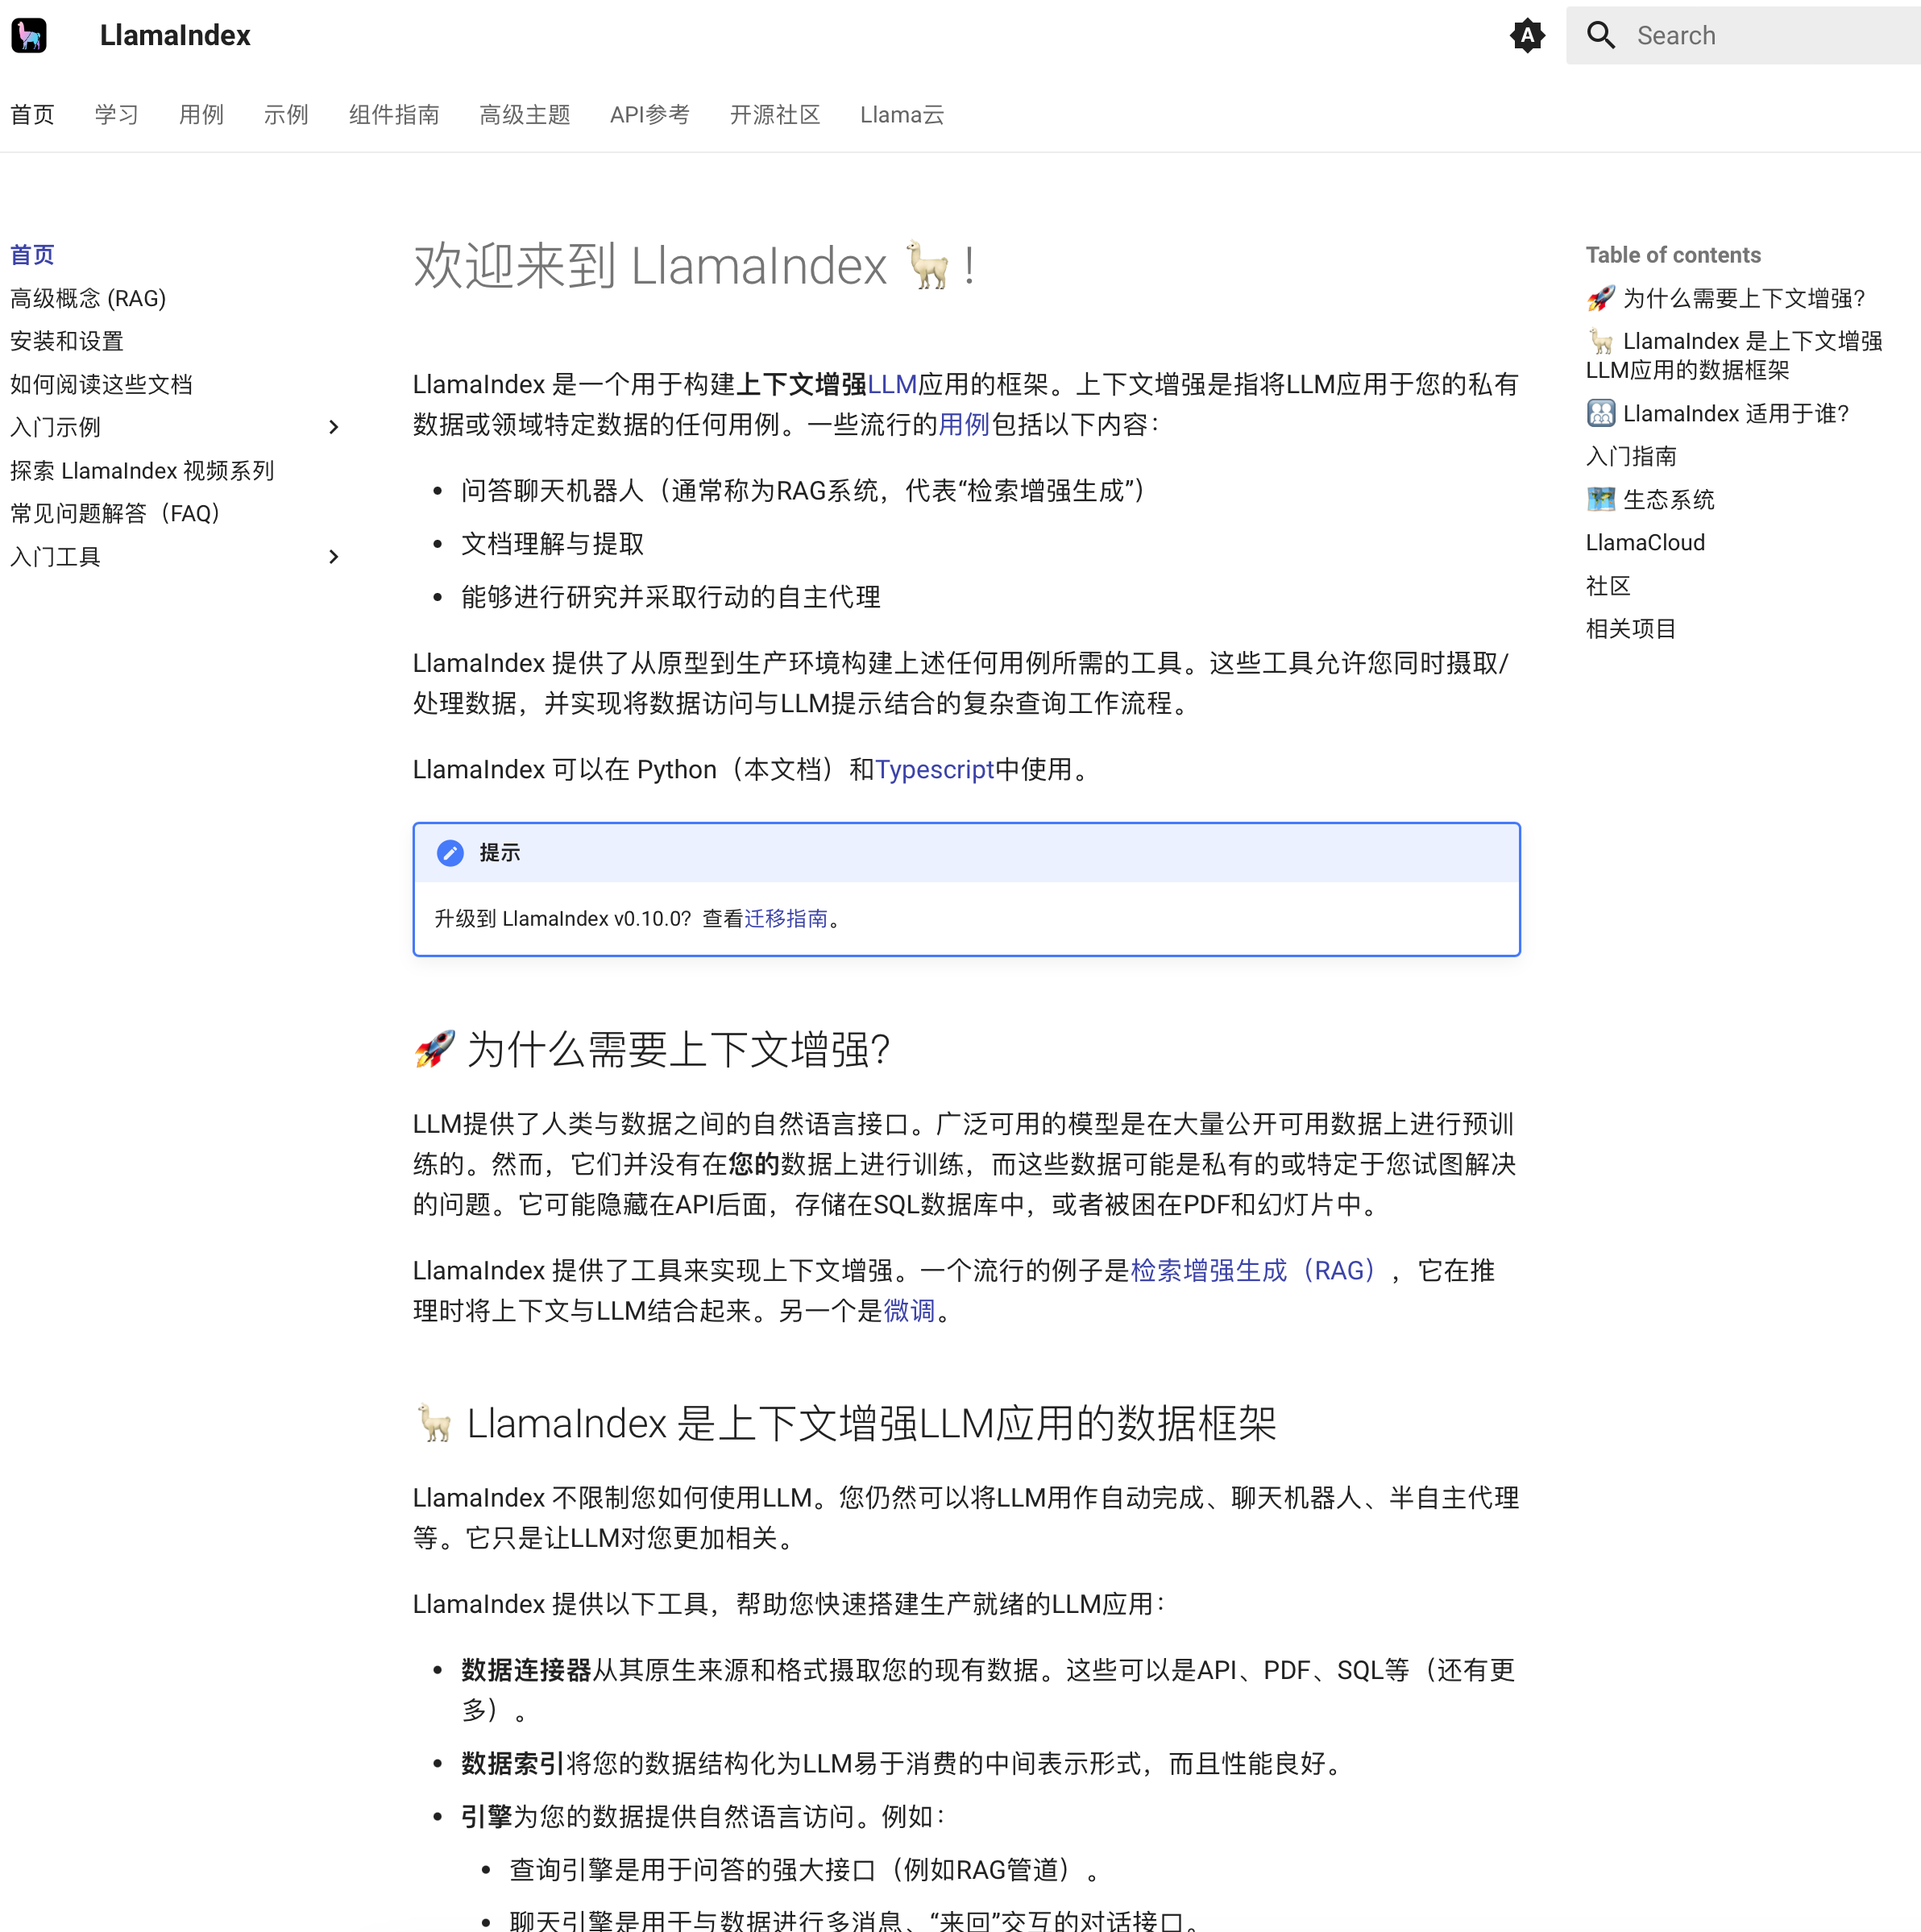Jump to LlamaCloud in table of contents

point(1644,542)
